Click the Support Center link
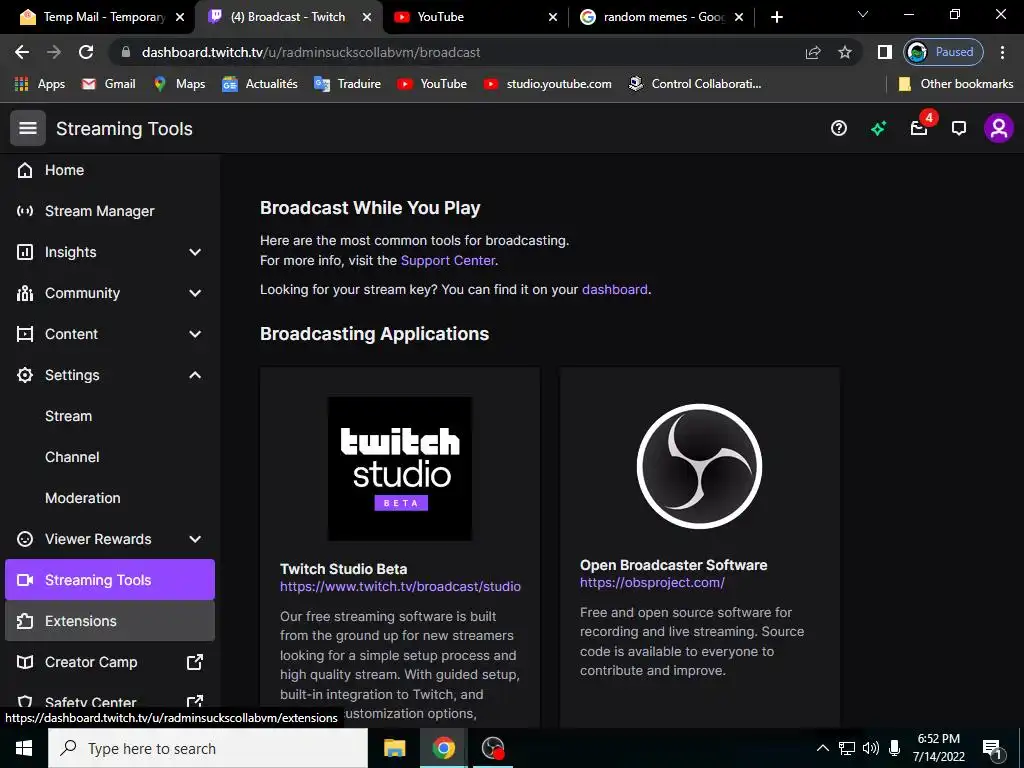This screenshot has height=768, width=1024. tap(448, 261)
